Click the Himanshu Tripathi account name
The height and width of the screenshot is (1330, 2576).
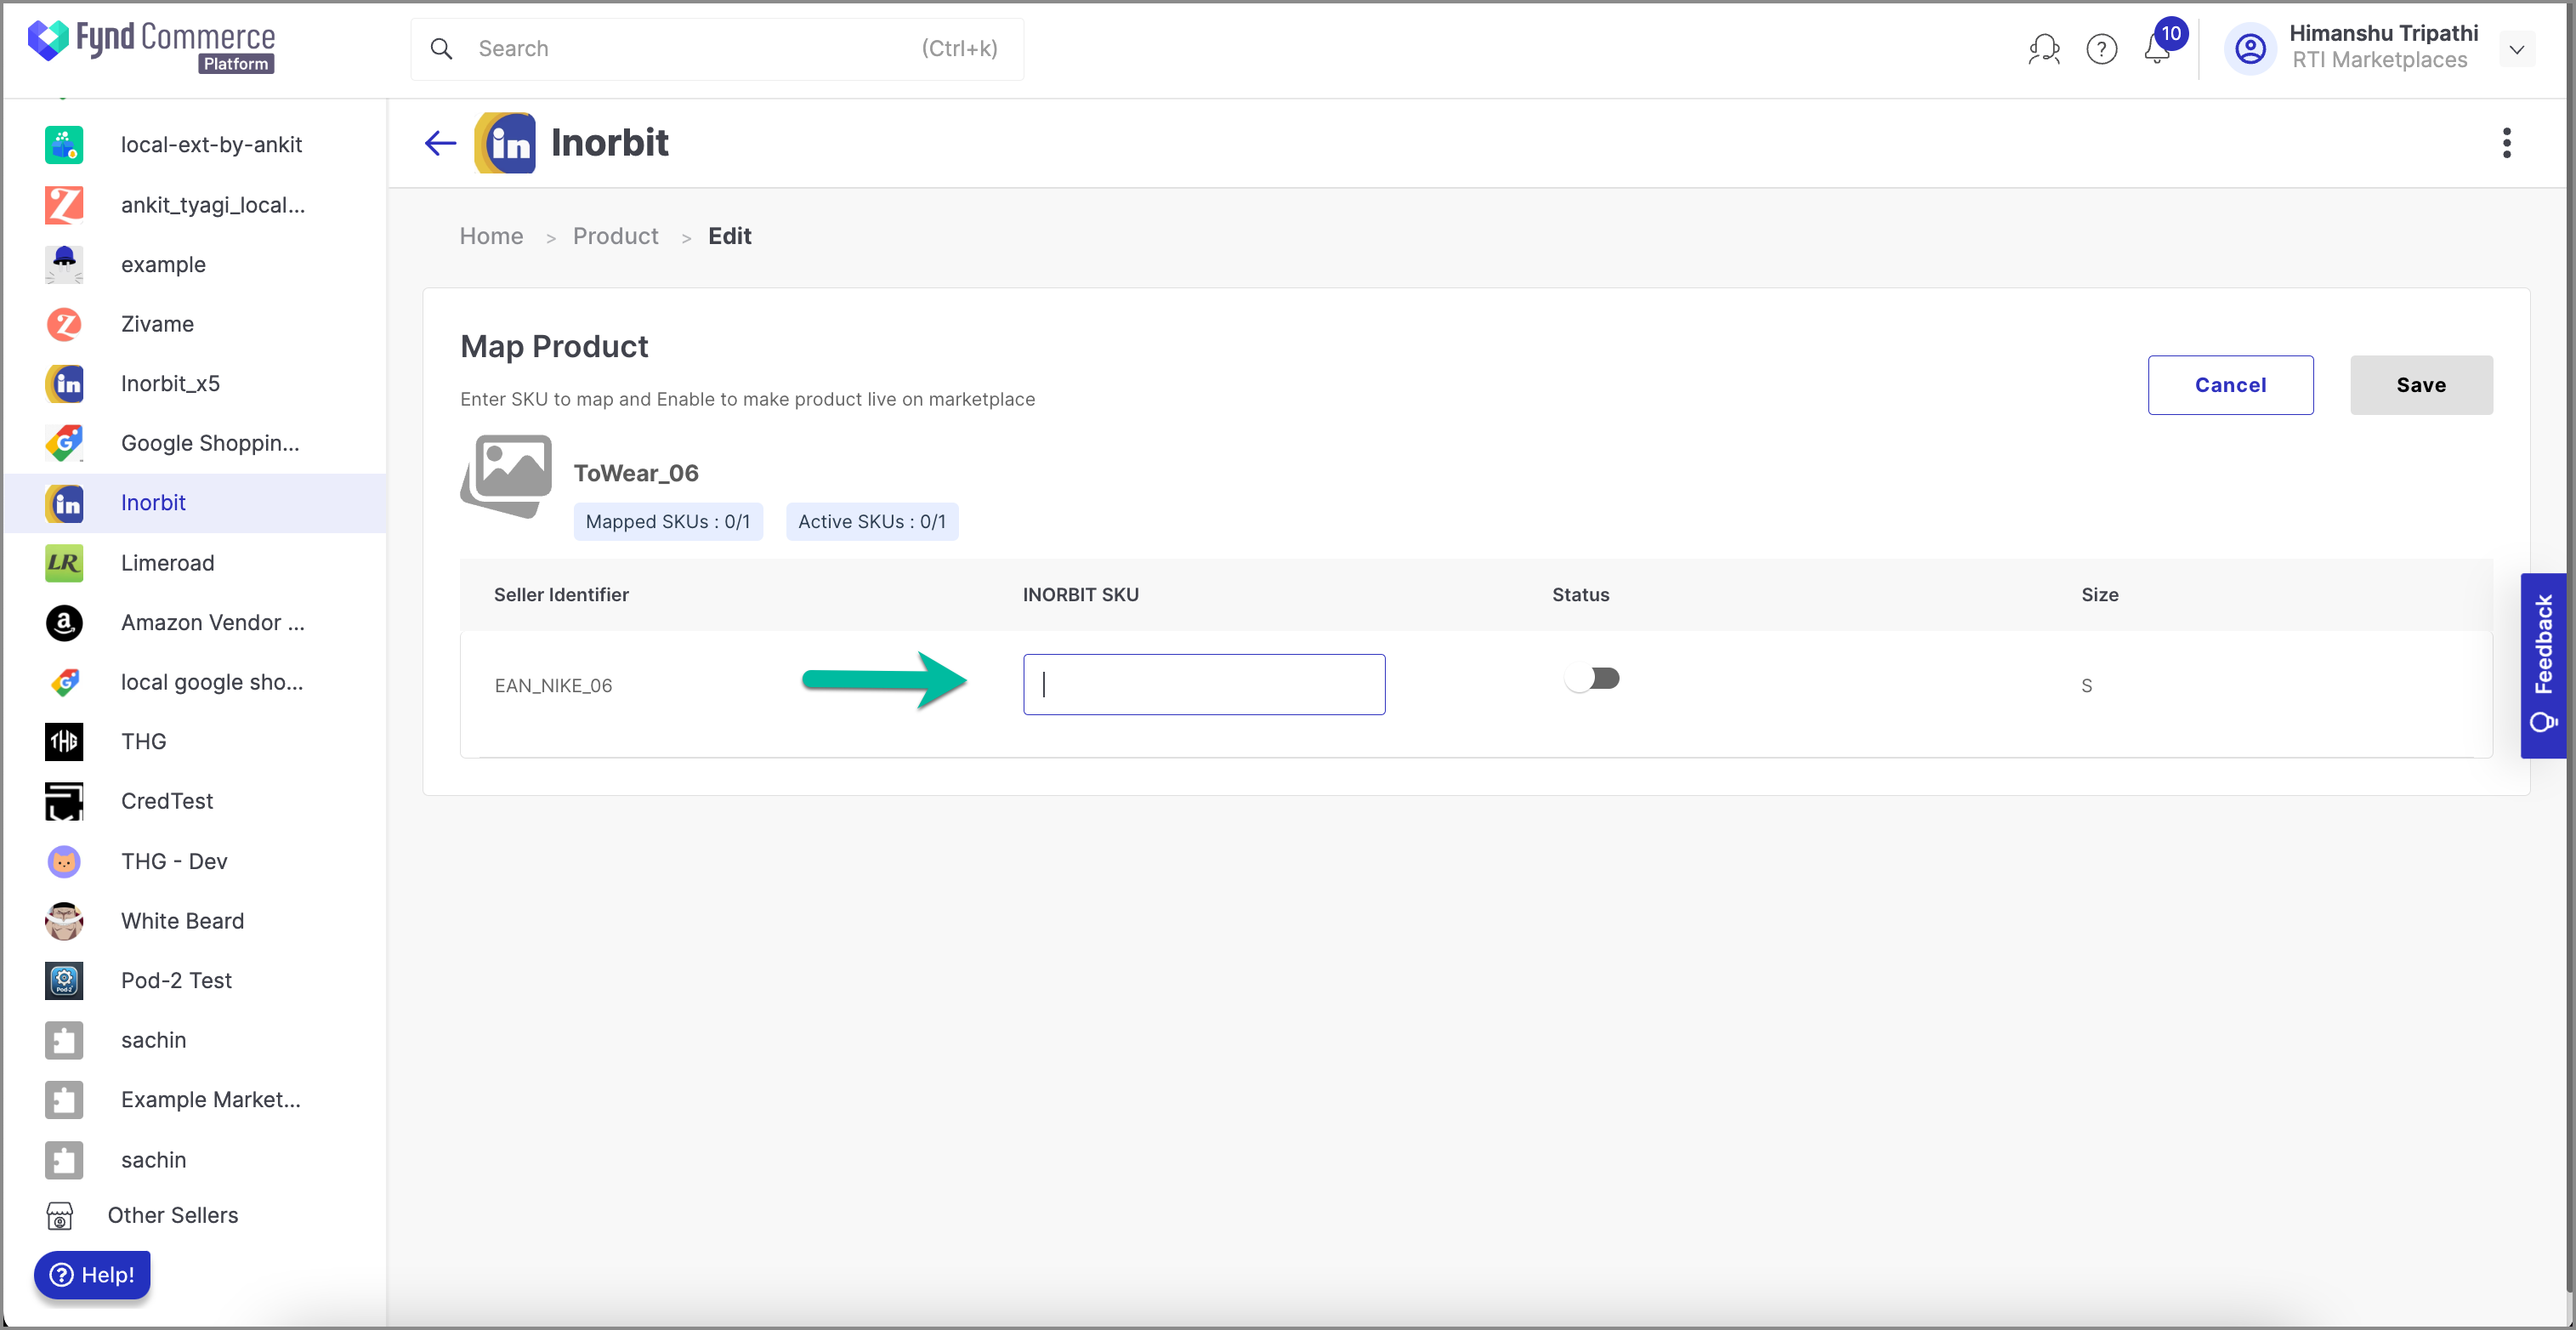[x=2383, y=33]
